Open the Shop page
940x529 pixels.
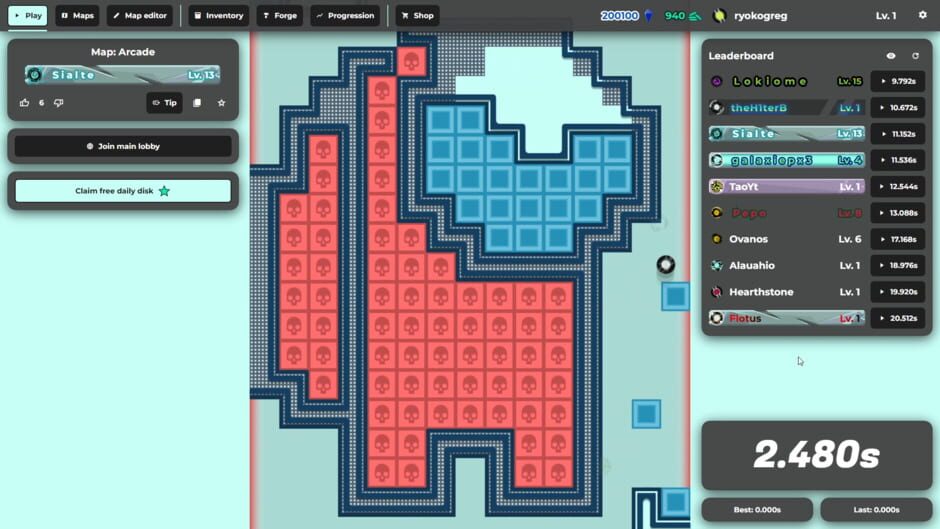tap(417, 16)
